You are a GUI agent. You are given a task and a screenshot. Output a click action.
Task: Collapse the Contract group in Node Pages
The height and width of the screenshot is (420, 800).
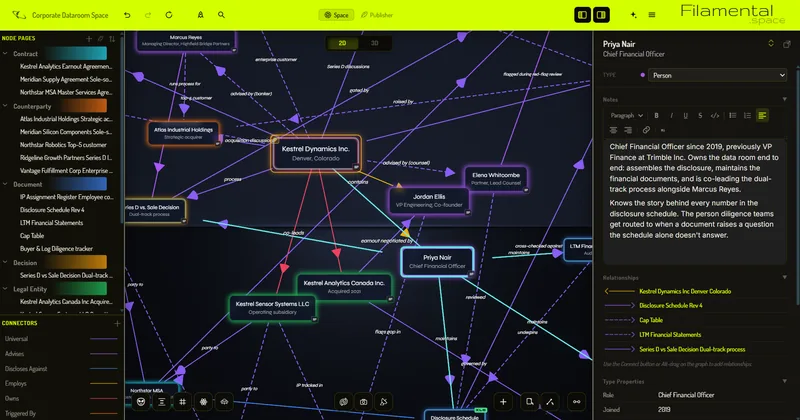(x=6, y=54)
